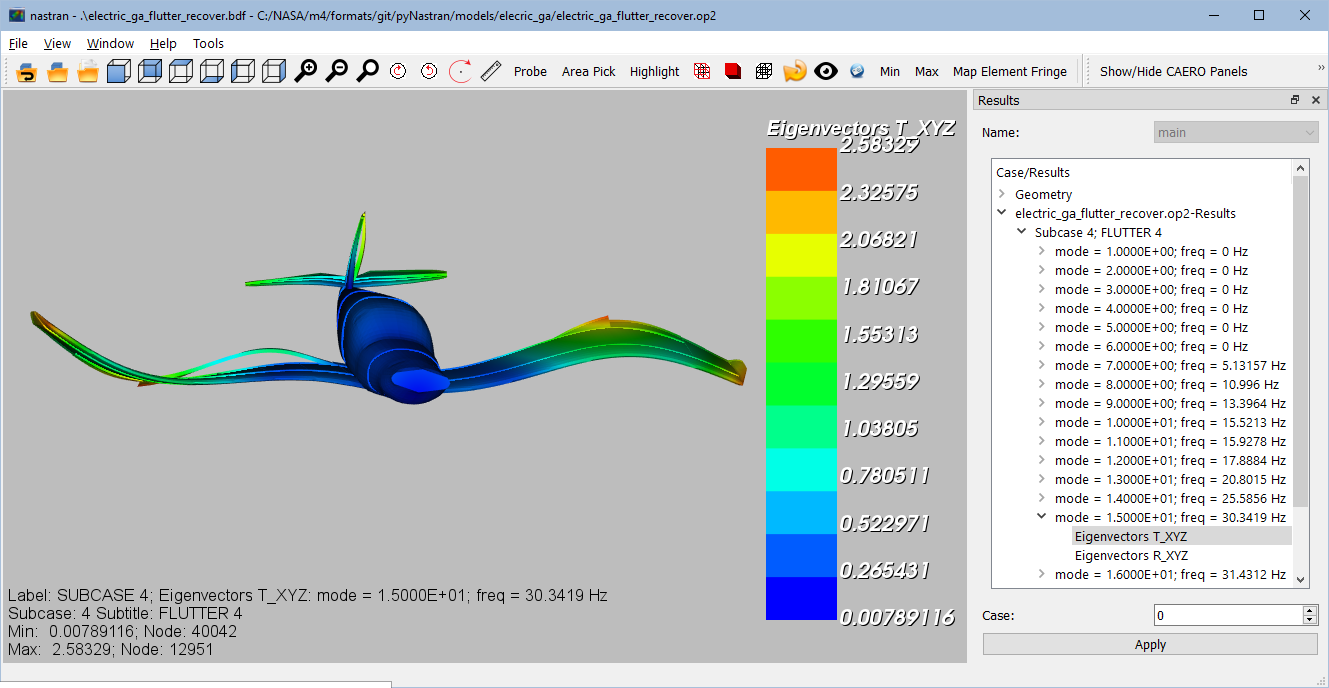The width and height of the screenshot is (1329, 688).
Task: Increment the Case spinner value
Action: coord(1311,610)
